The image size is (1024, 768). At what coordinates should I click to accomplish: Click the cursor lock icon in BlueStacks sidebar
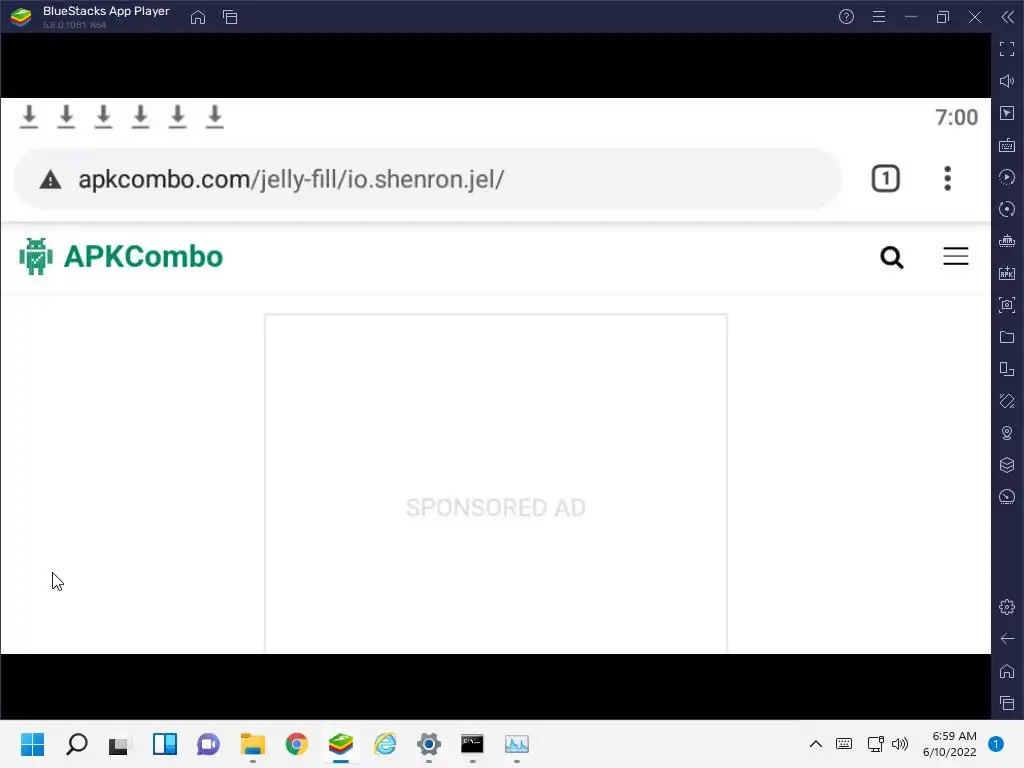click(x=1007, y=113)
